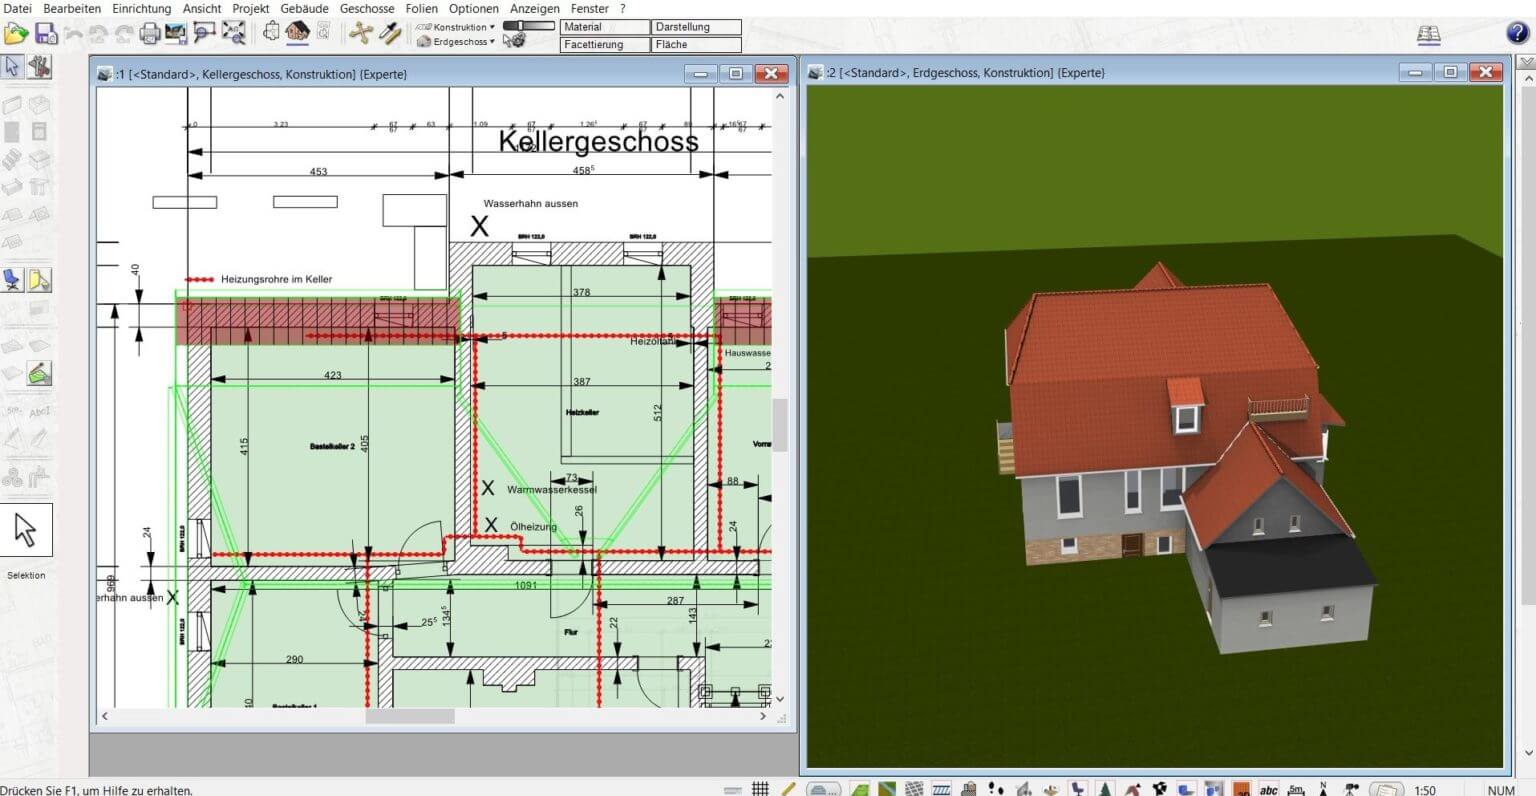Click the large Selektion arrow box
1536x796 pixels.
tap(26, 531)
